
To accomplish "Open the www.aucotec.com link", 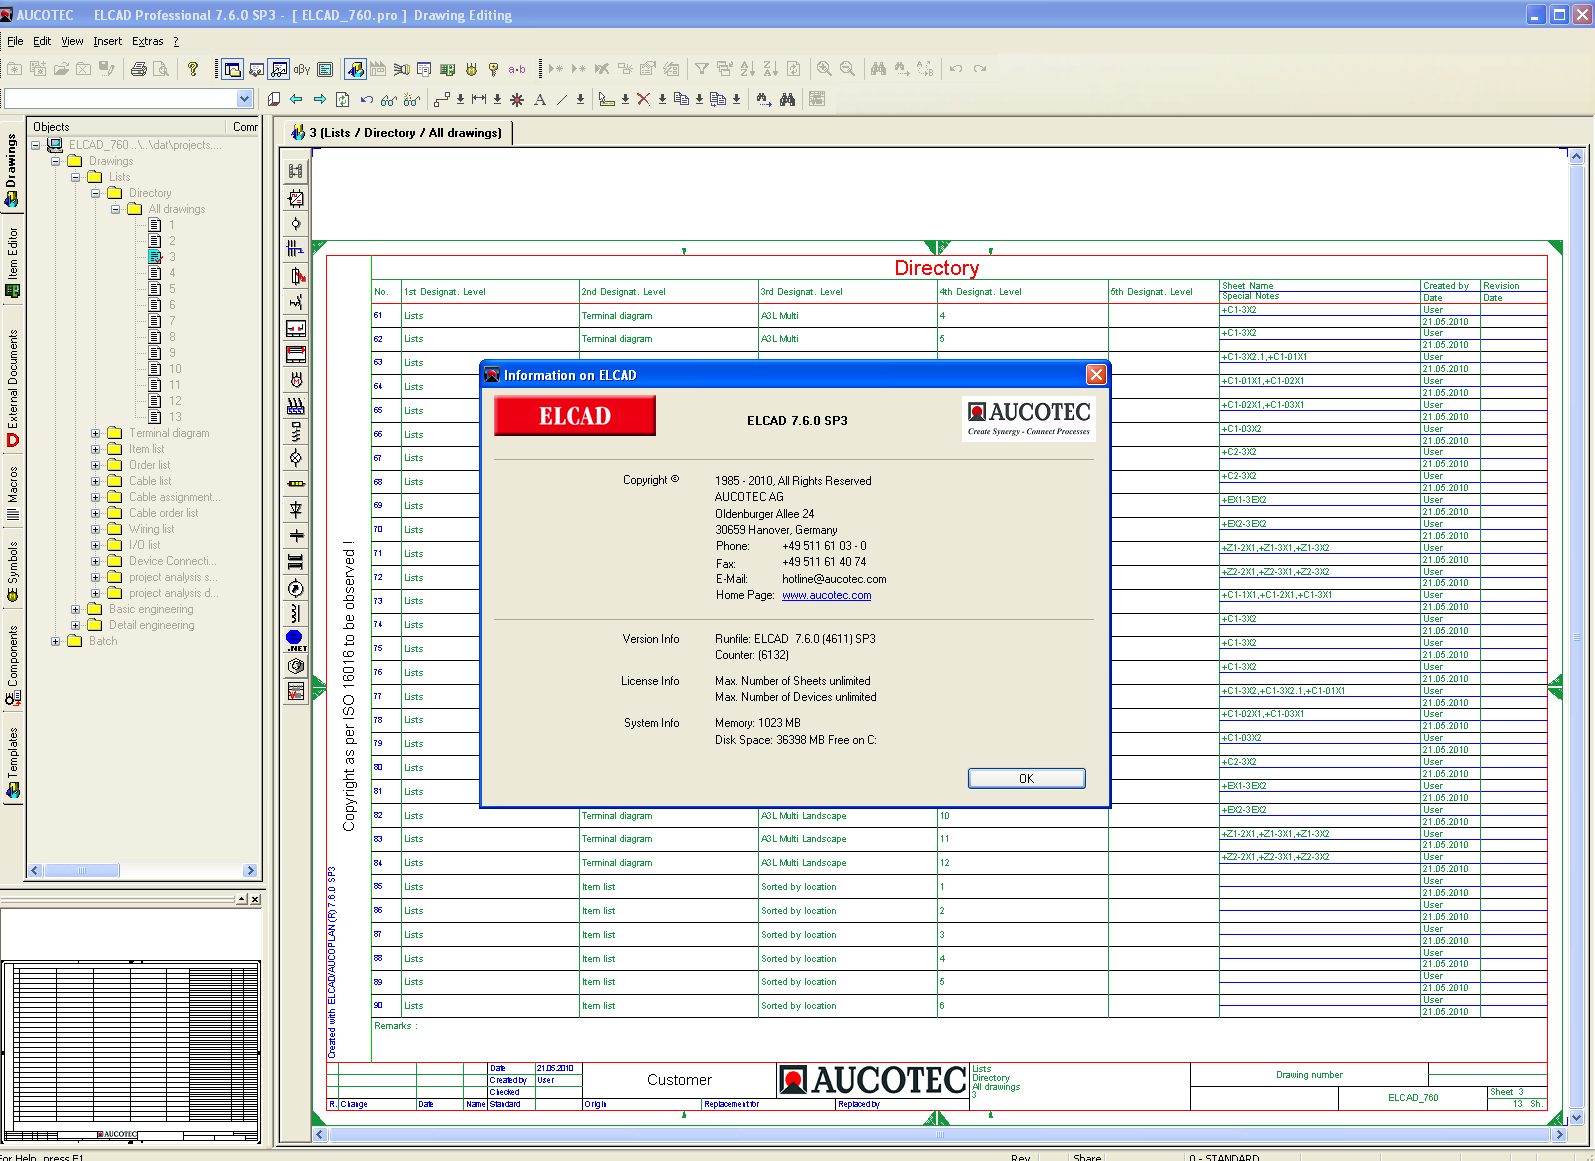I will 826,596.
